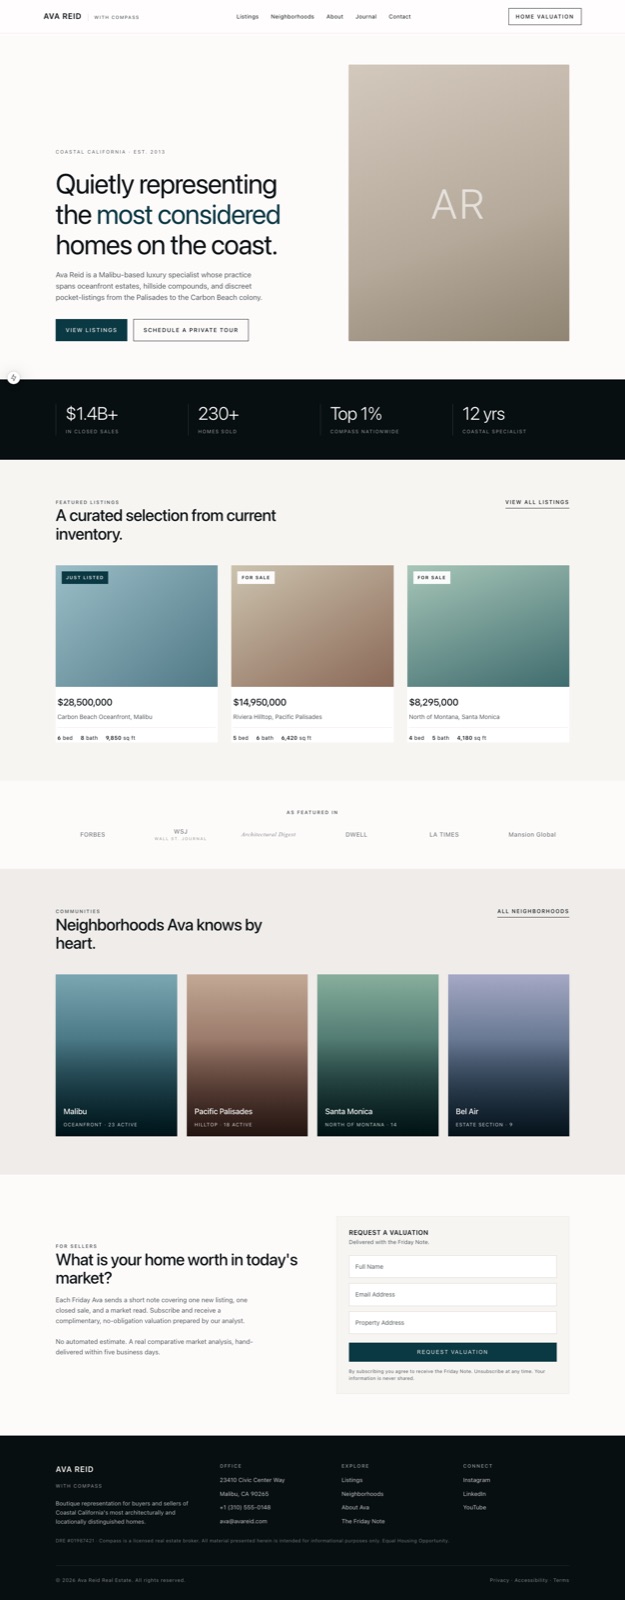The width and height of the screenshot is (625, 1600).
Task: Open the Listings nav menu item
Action: tap(247, 17)
